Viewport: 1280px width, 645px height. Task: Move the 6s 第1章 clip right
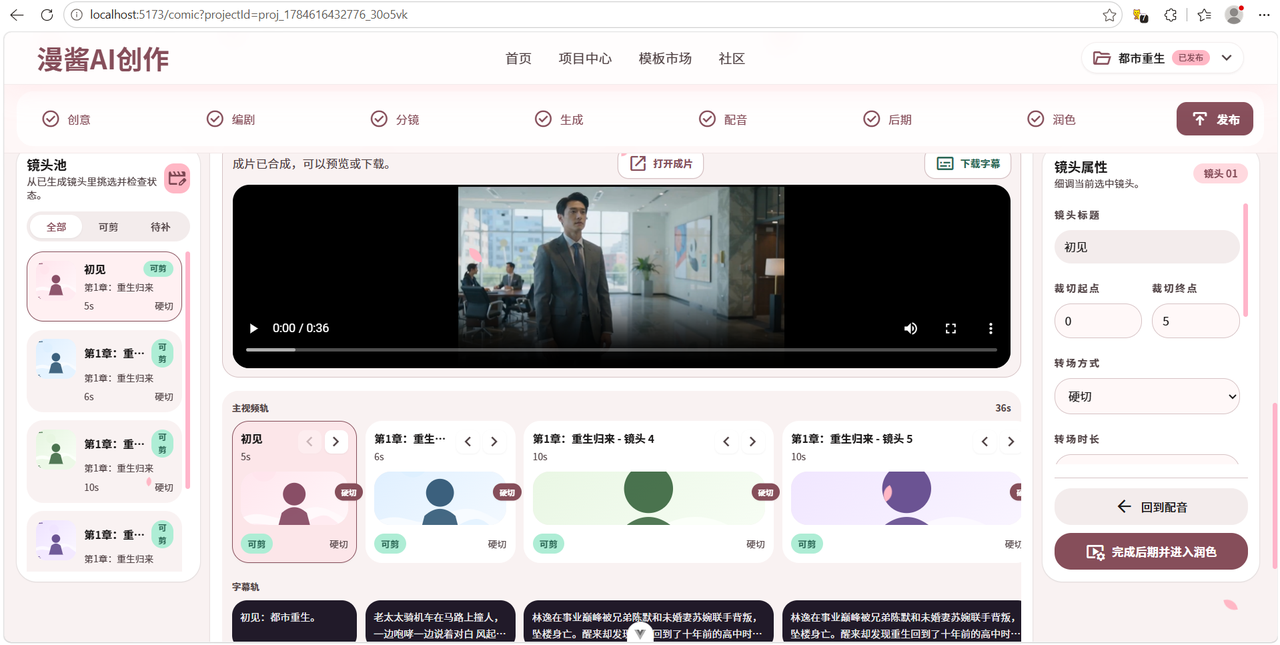pyautogui.click(x=494, y=441)
